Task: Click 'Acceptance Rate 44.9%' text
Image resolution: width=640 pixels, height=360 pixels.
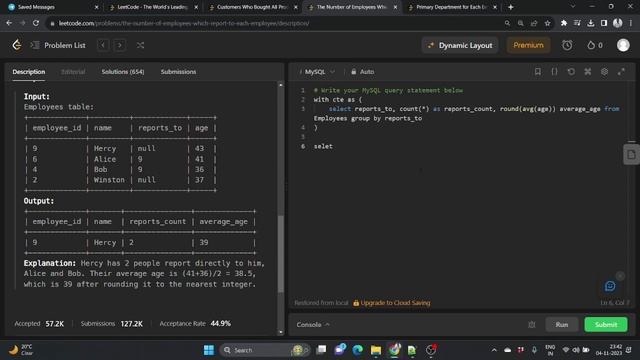Action: 195,324
